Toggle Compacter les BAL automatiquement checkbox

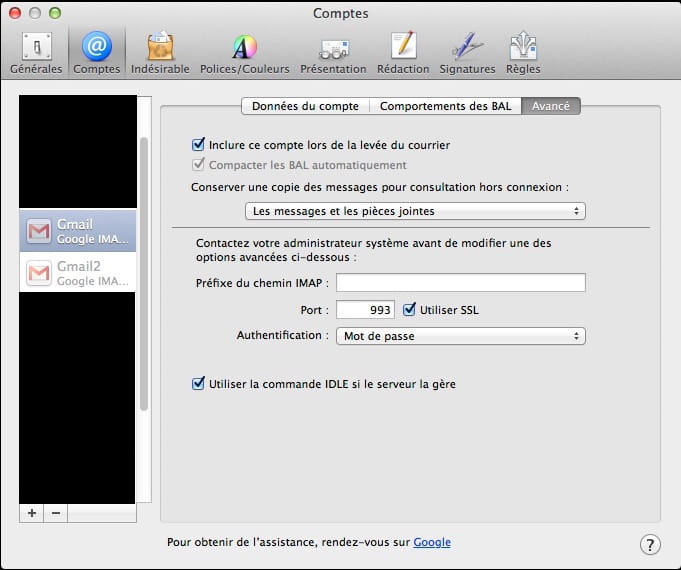[x=198, y=165]
